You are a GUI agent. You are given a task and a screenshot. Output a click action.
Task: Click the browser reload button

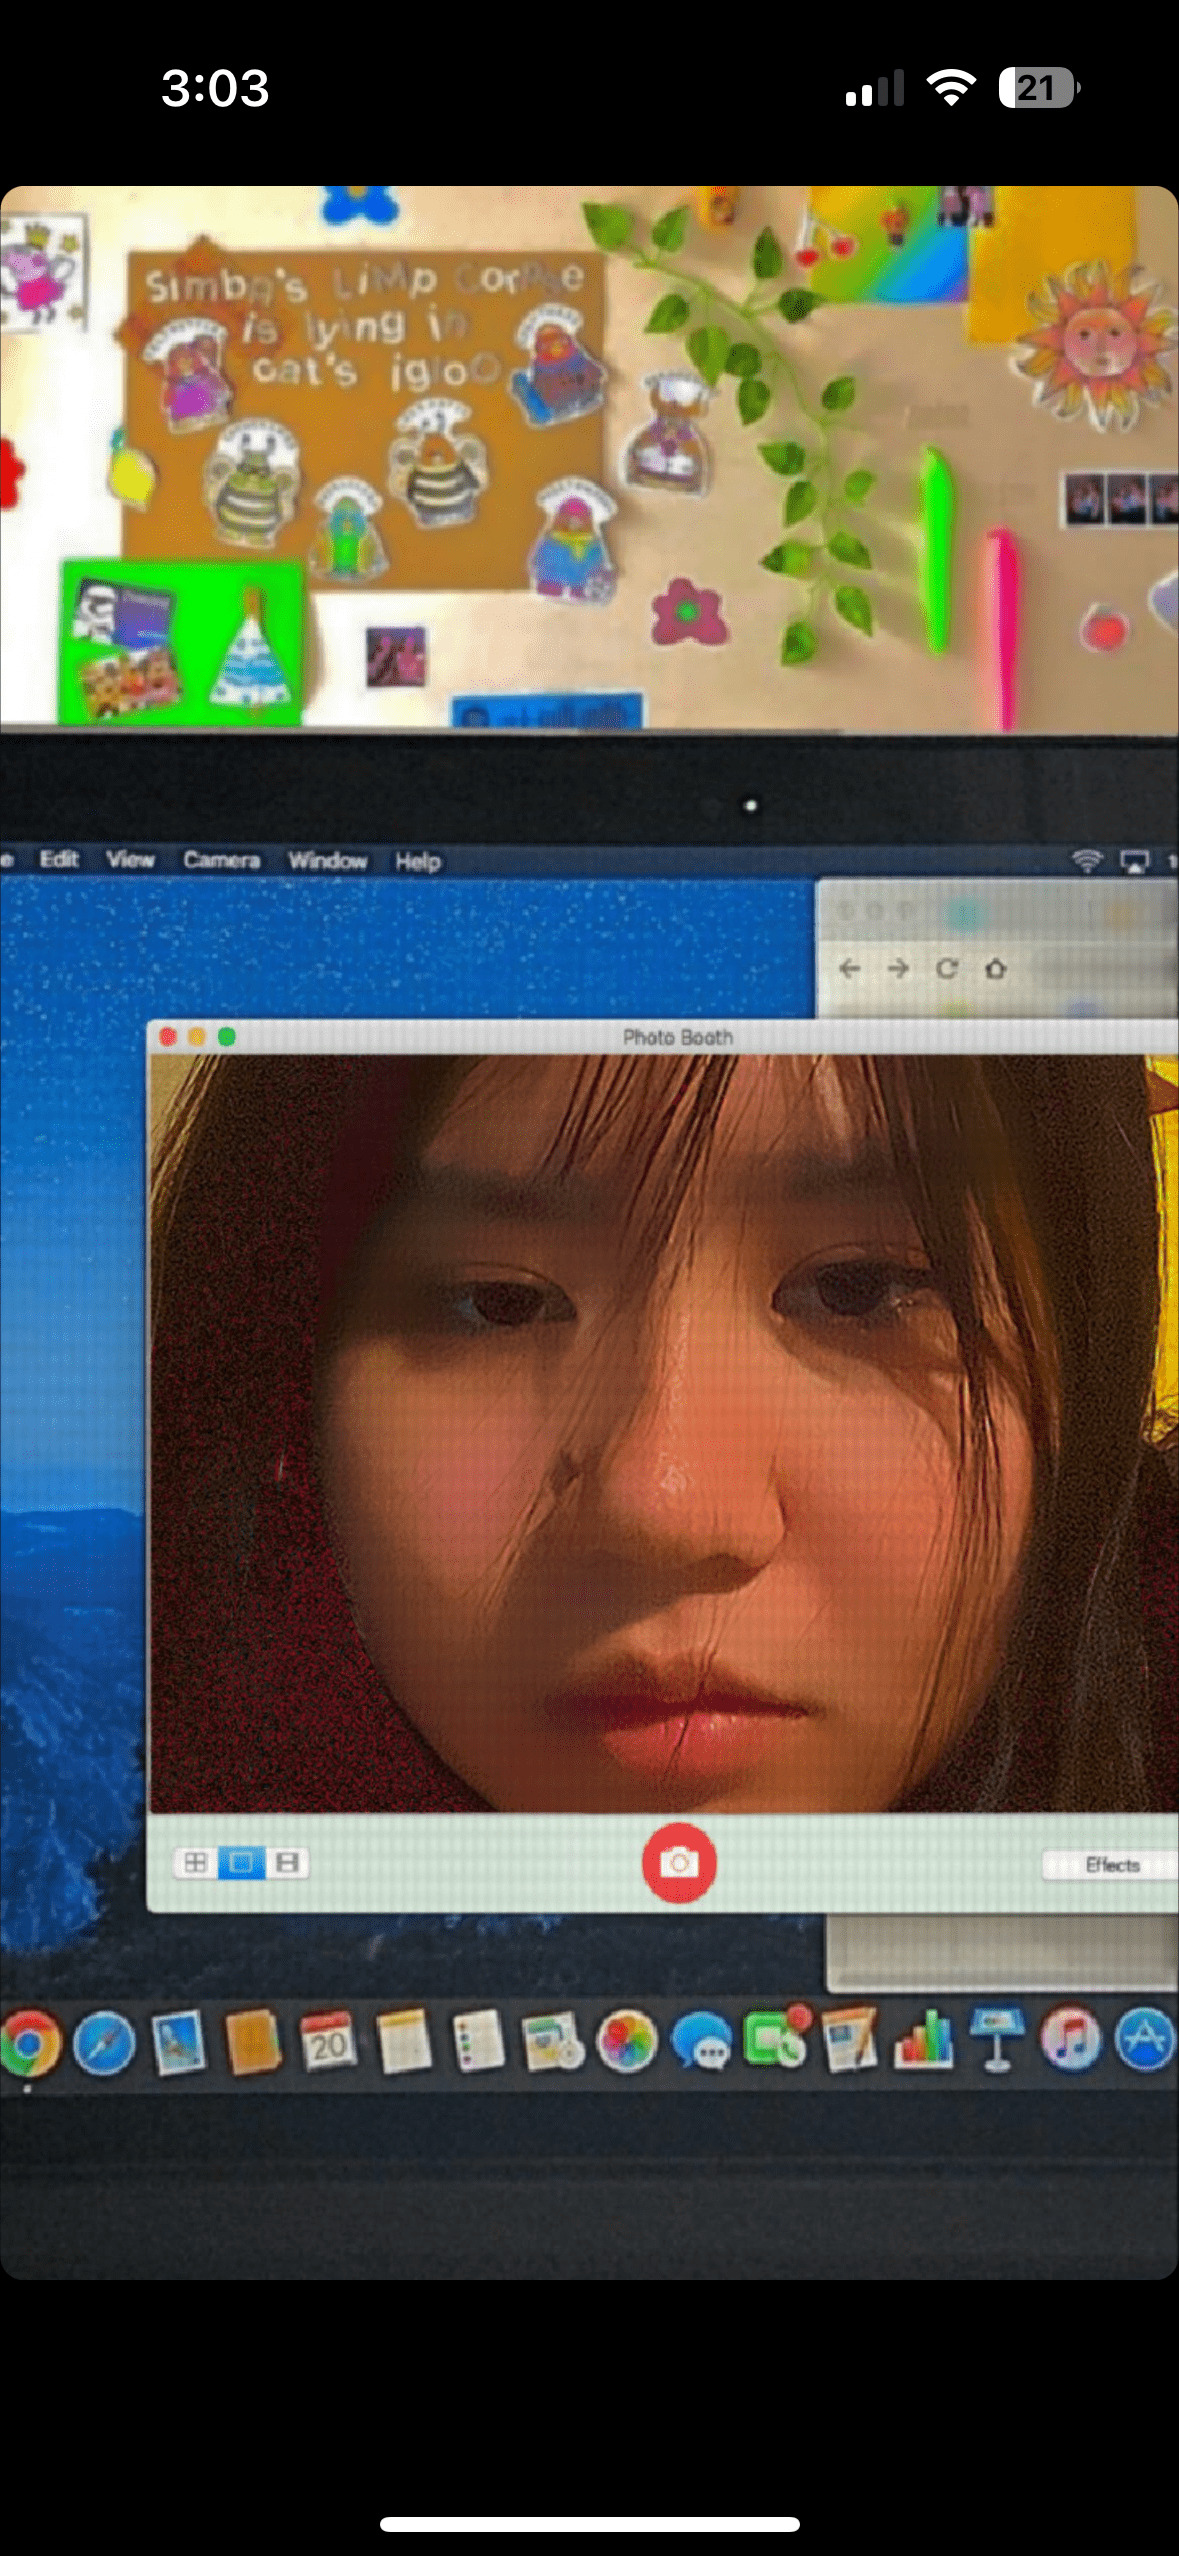click(x=946, y=968)
